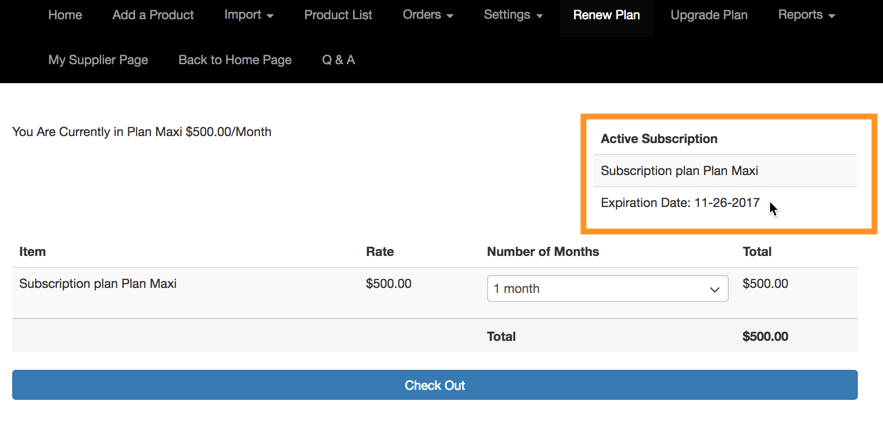Screen dimensions: 883x447
Task: Expand the Reports dropdown menu
Action: (x=806, y=15)
